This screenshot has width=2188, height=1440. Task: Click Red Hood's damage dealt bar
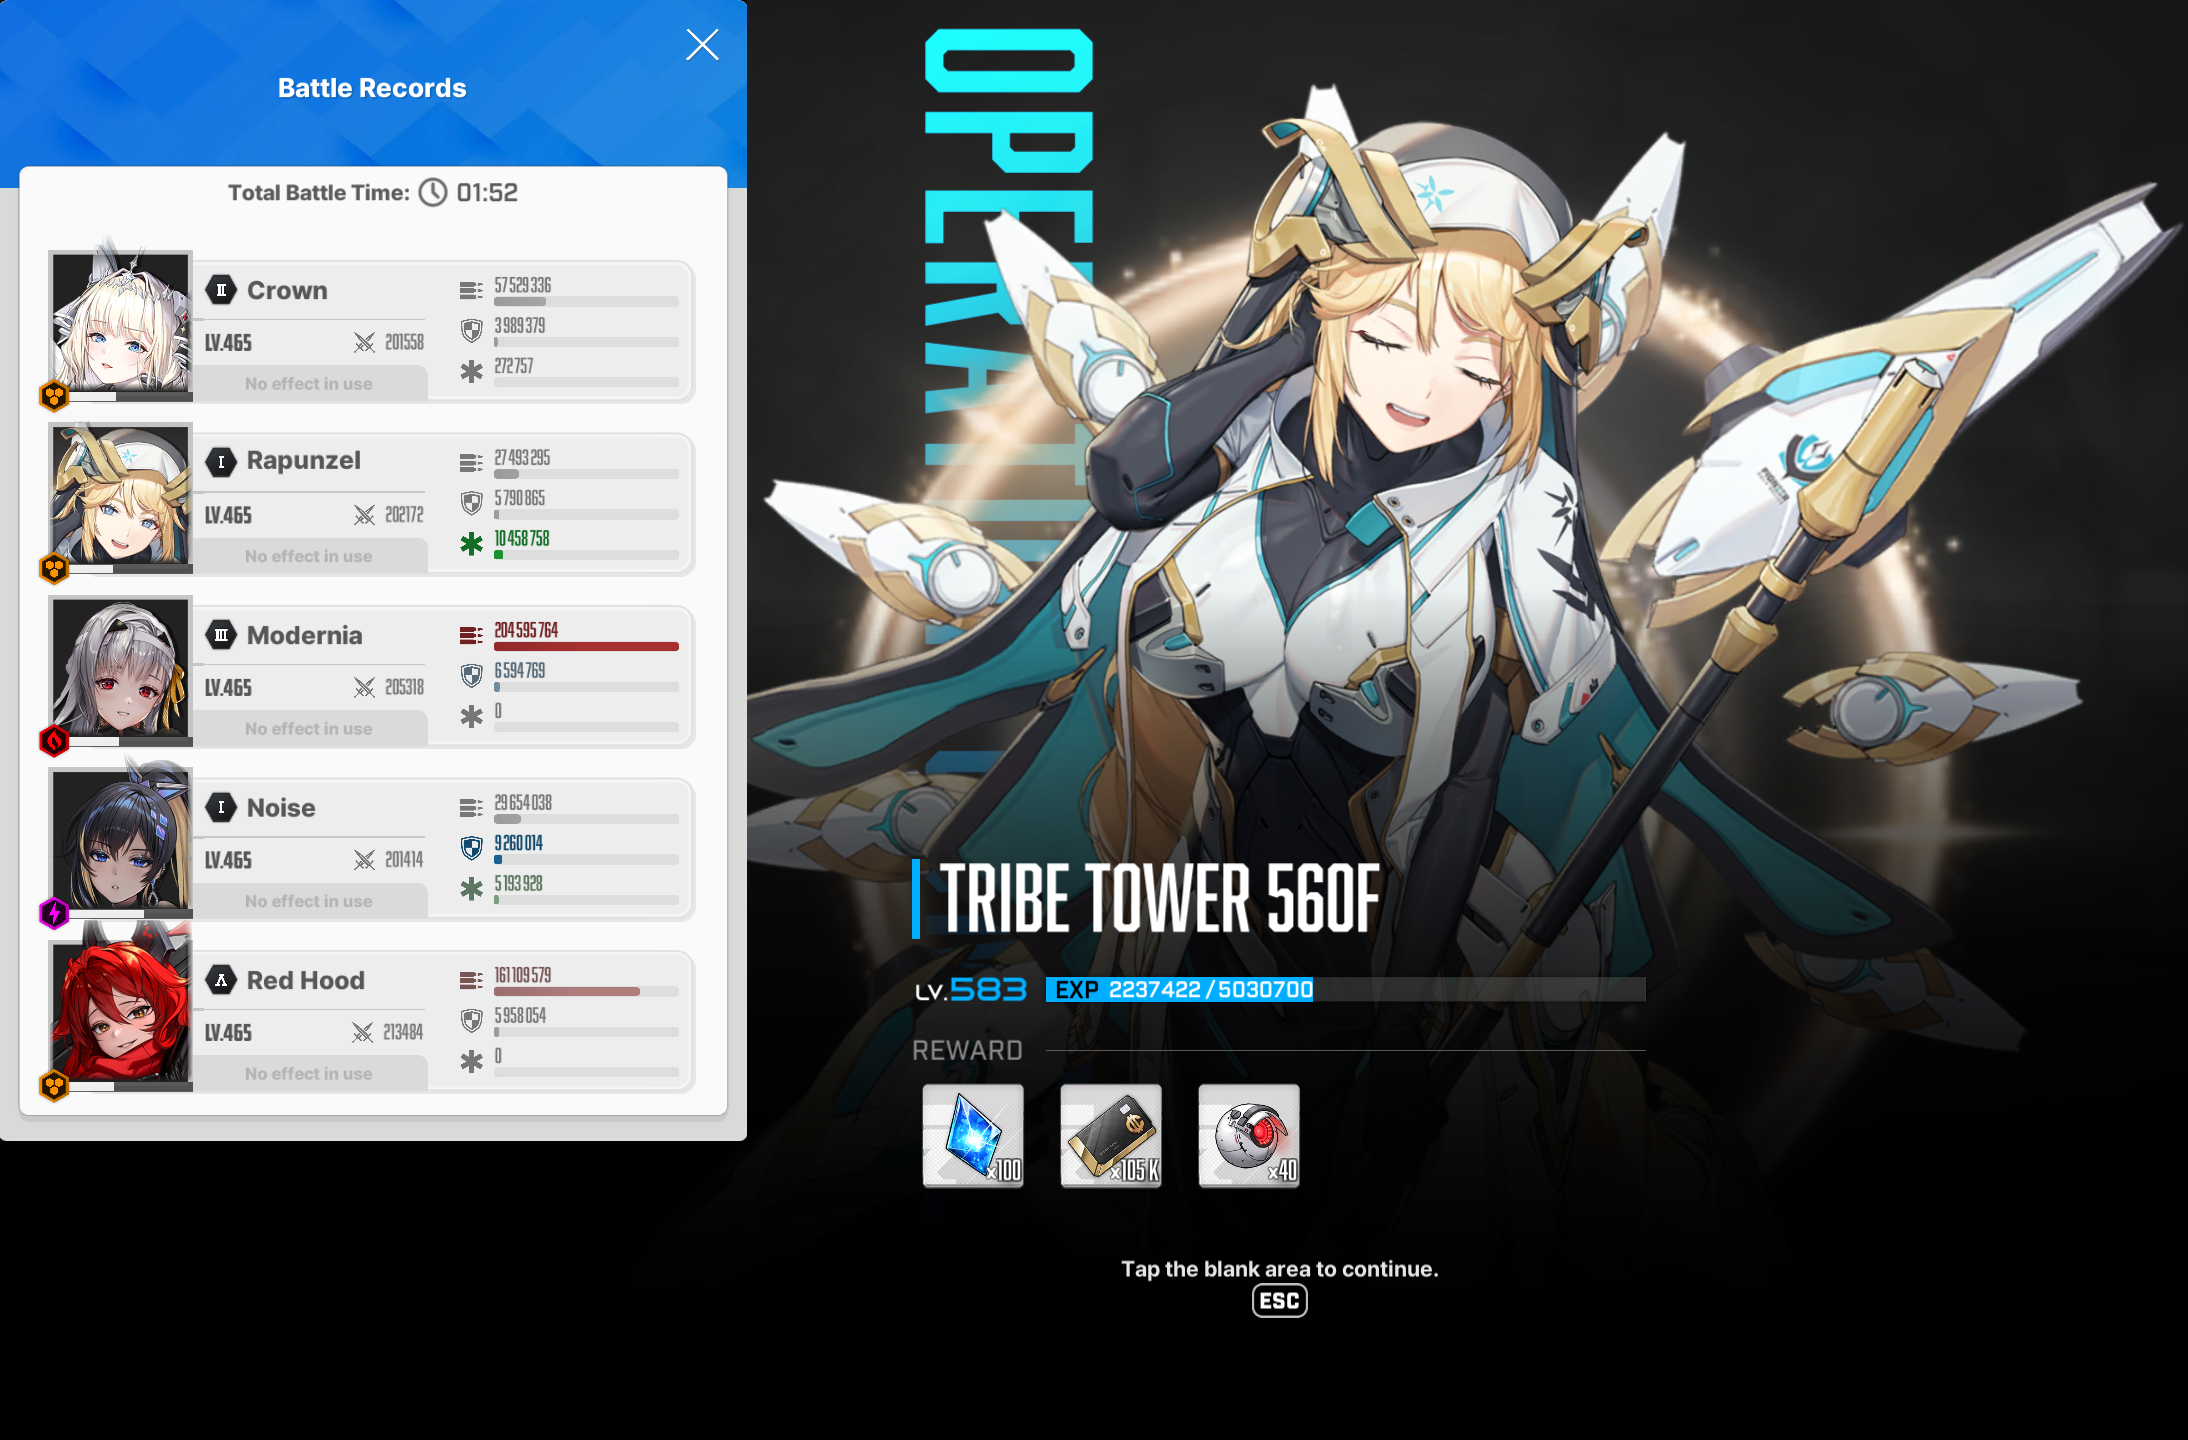pyautogui.click(x=586, y=992)
